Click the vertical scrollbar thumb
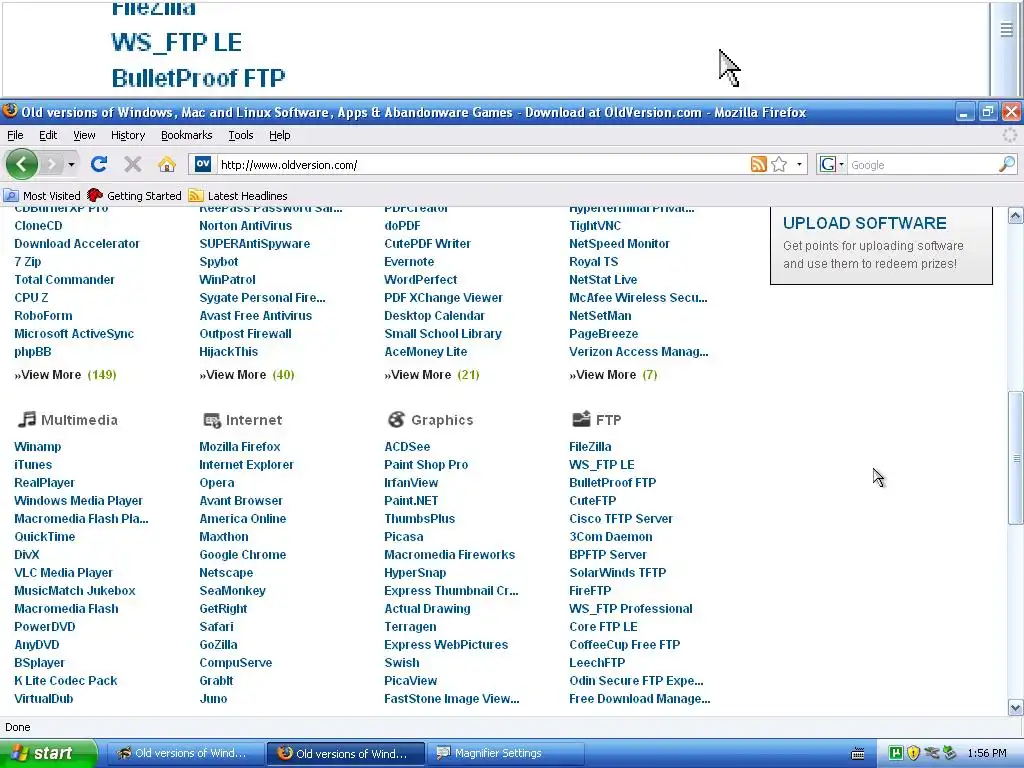Screen dimensions: 1024x768 (1016, 457)
